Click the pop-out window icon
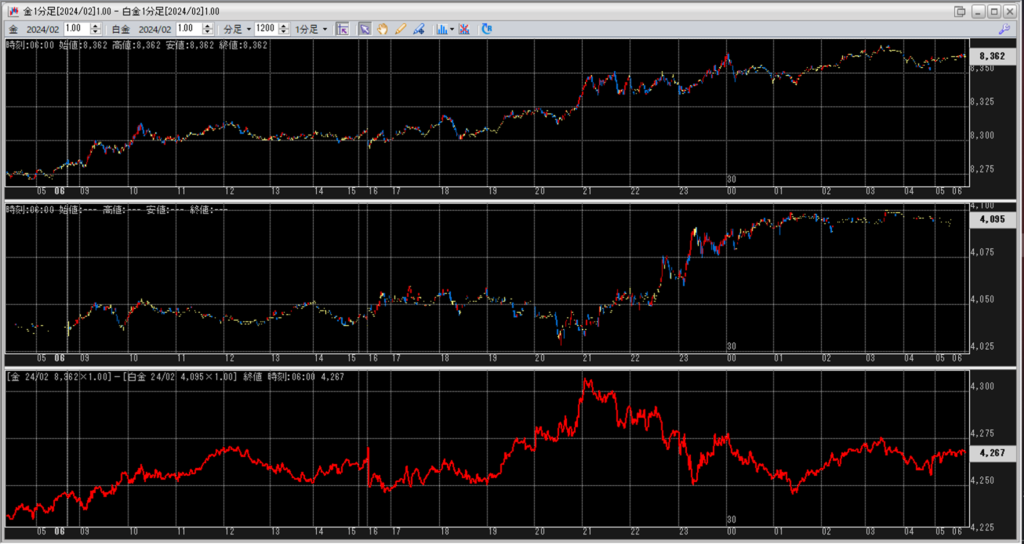 tap(961, 11)
